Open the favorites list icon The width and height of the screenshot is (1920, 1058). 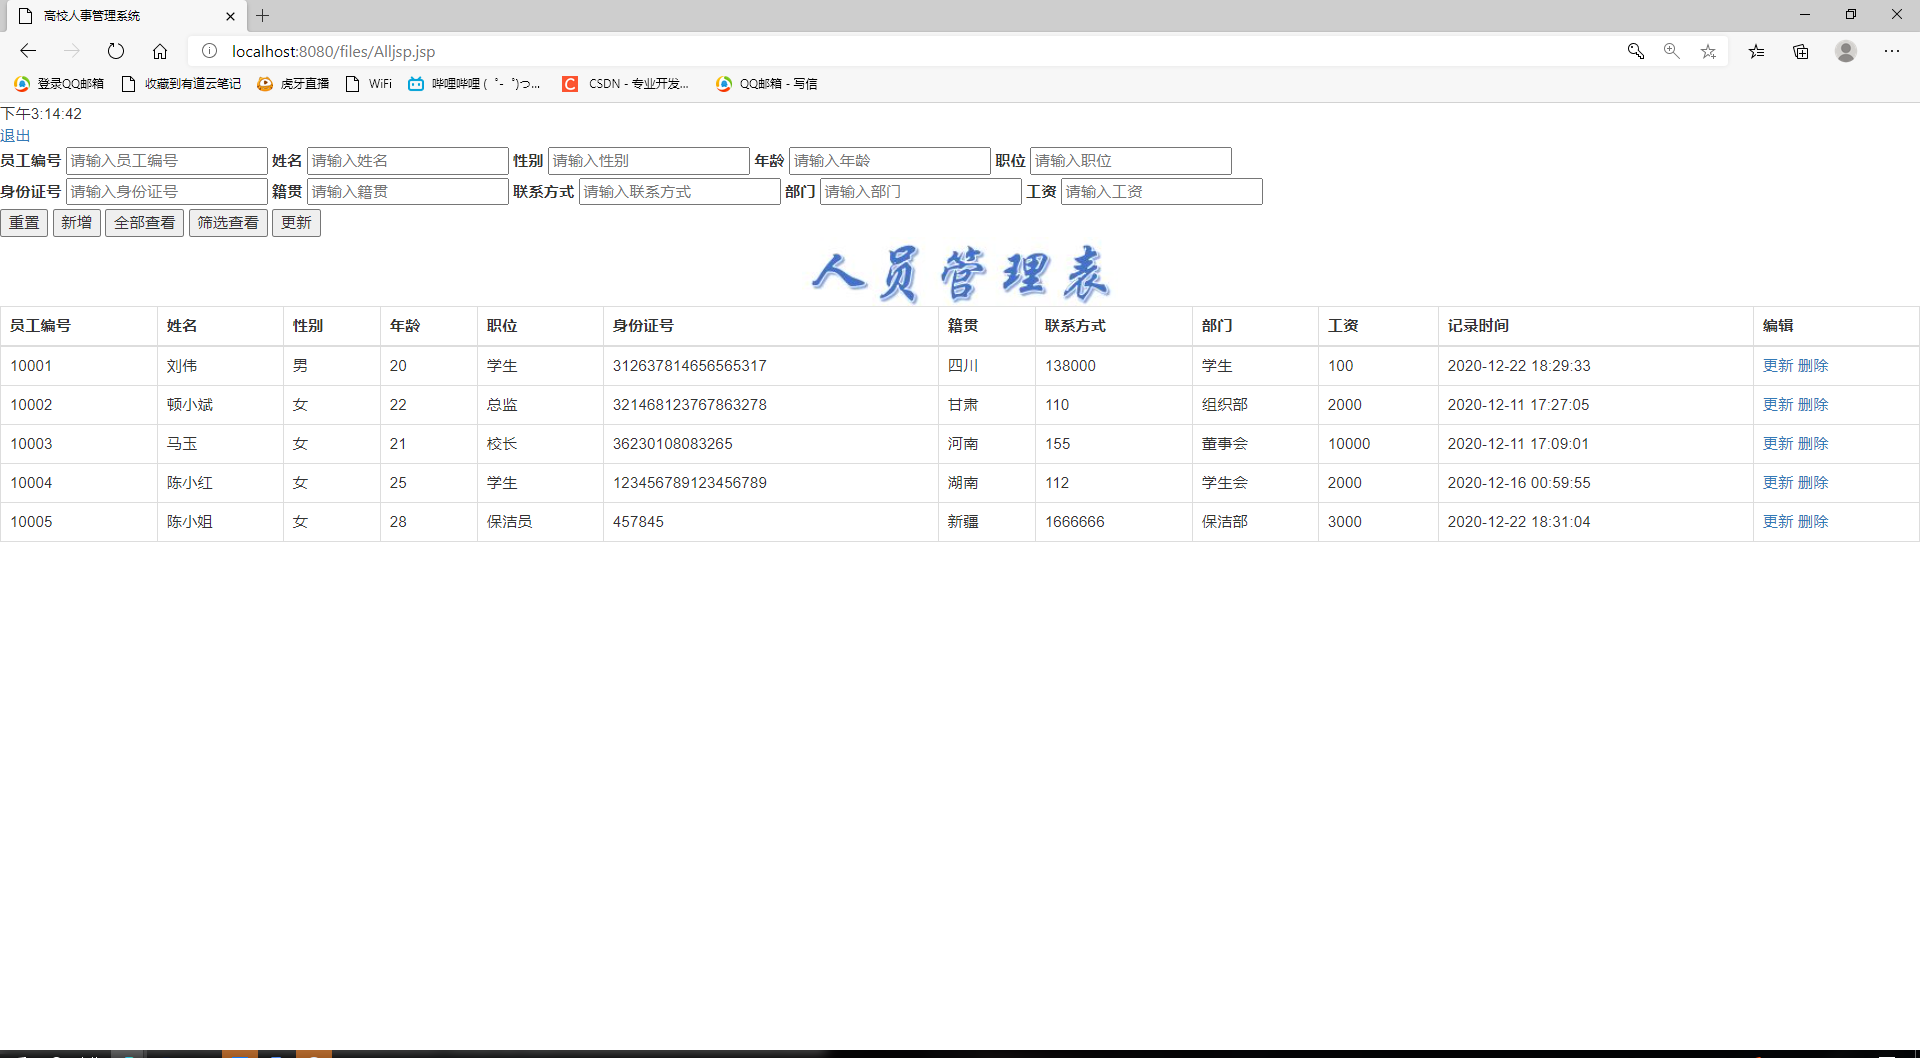[1757, 51]
